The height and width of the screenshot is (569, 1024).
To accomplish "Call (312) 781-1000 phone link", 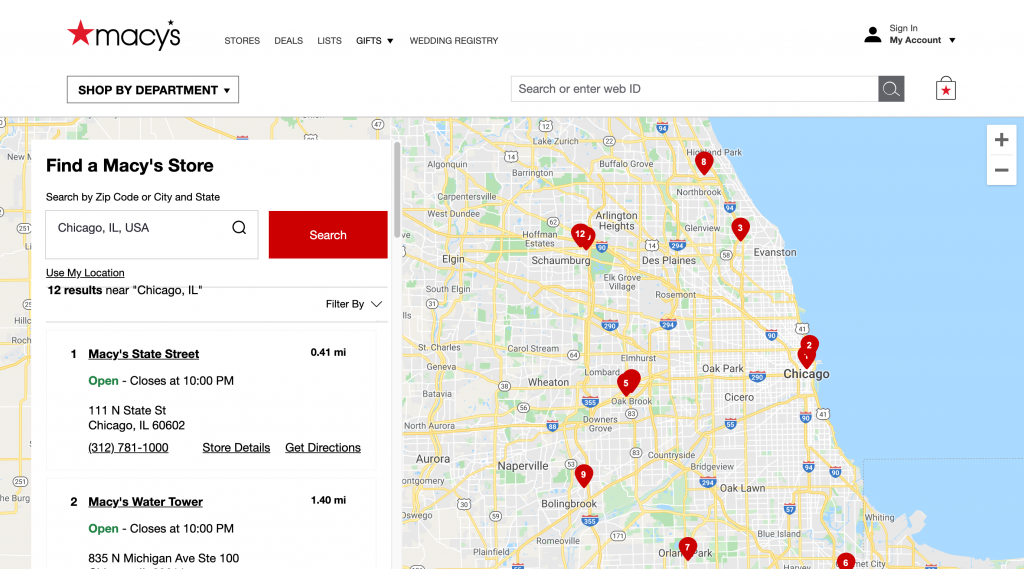I will point(128,447).
